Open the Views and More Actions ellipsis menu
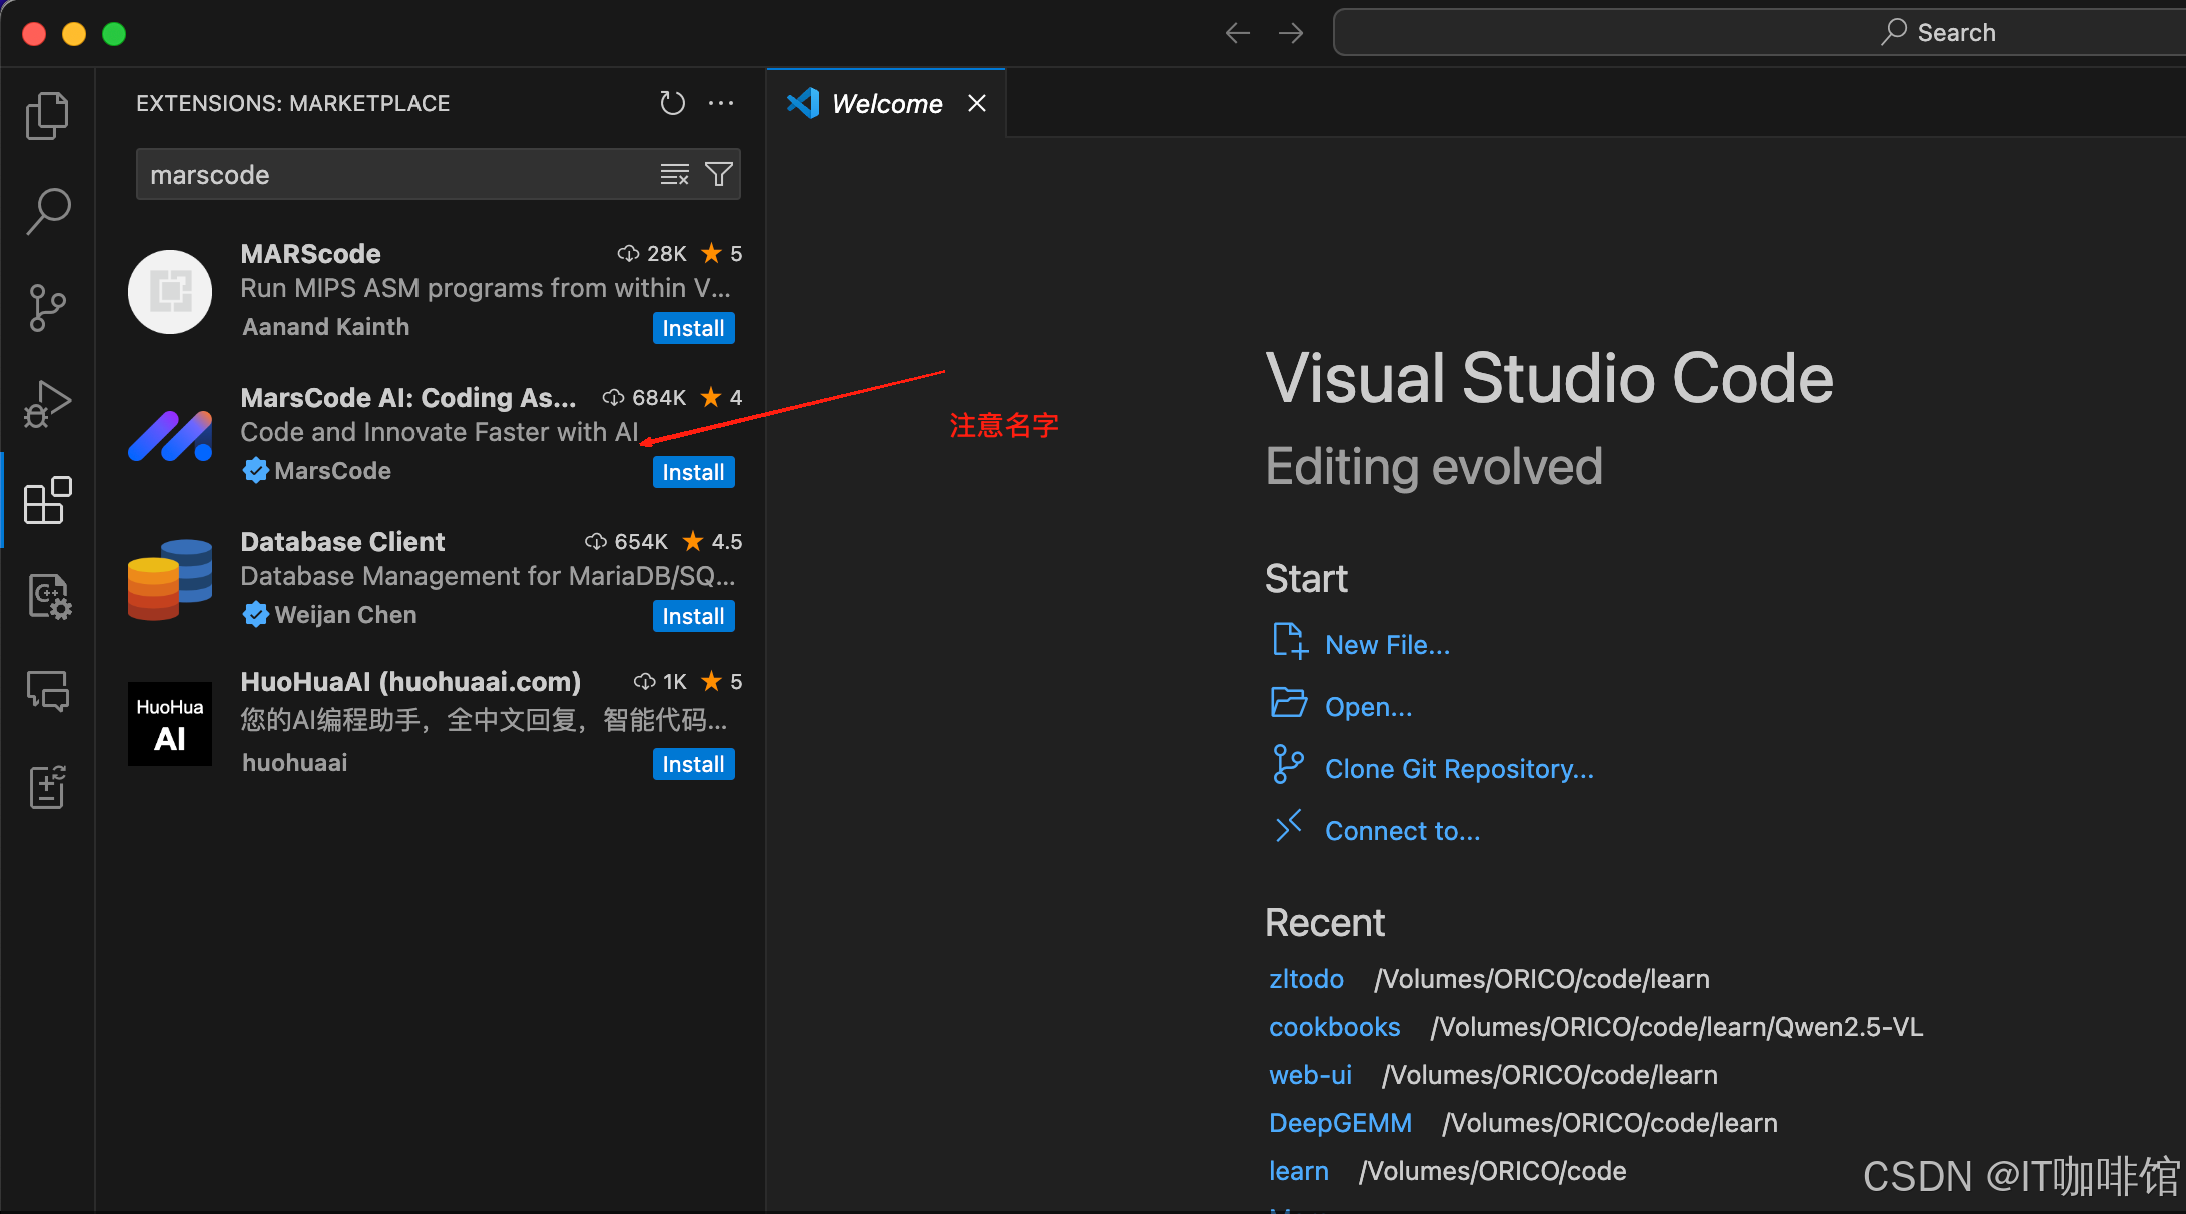Image resolution: width=2186 pixels, height=1214 pixels. click(721, 103)
